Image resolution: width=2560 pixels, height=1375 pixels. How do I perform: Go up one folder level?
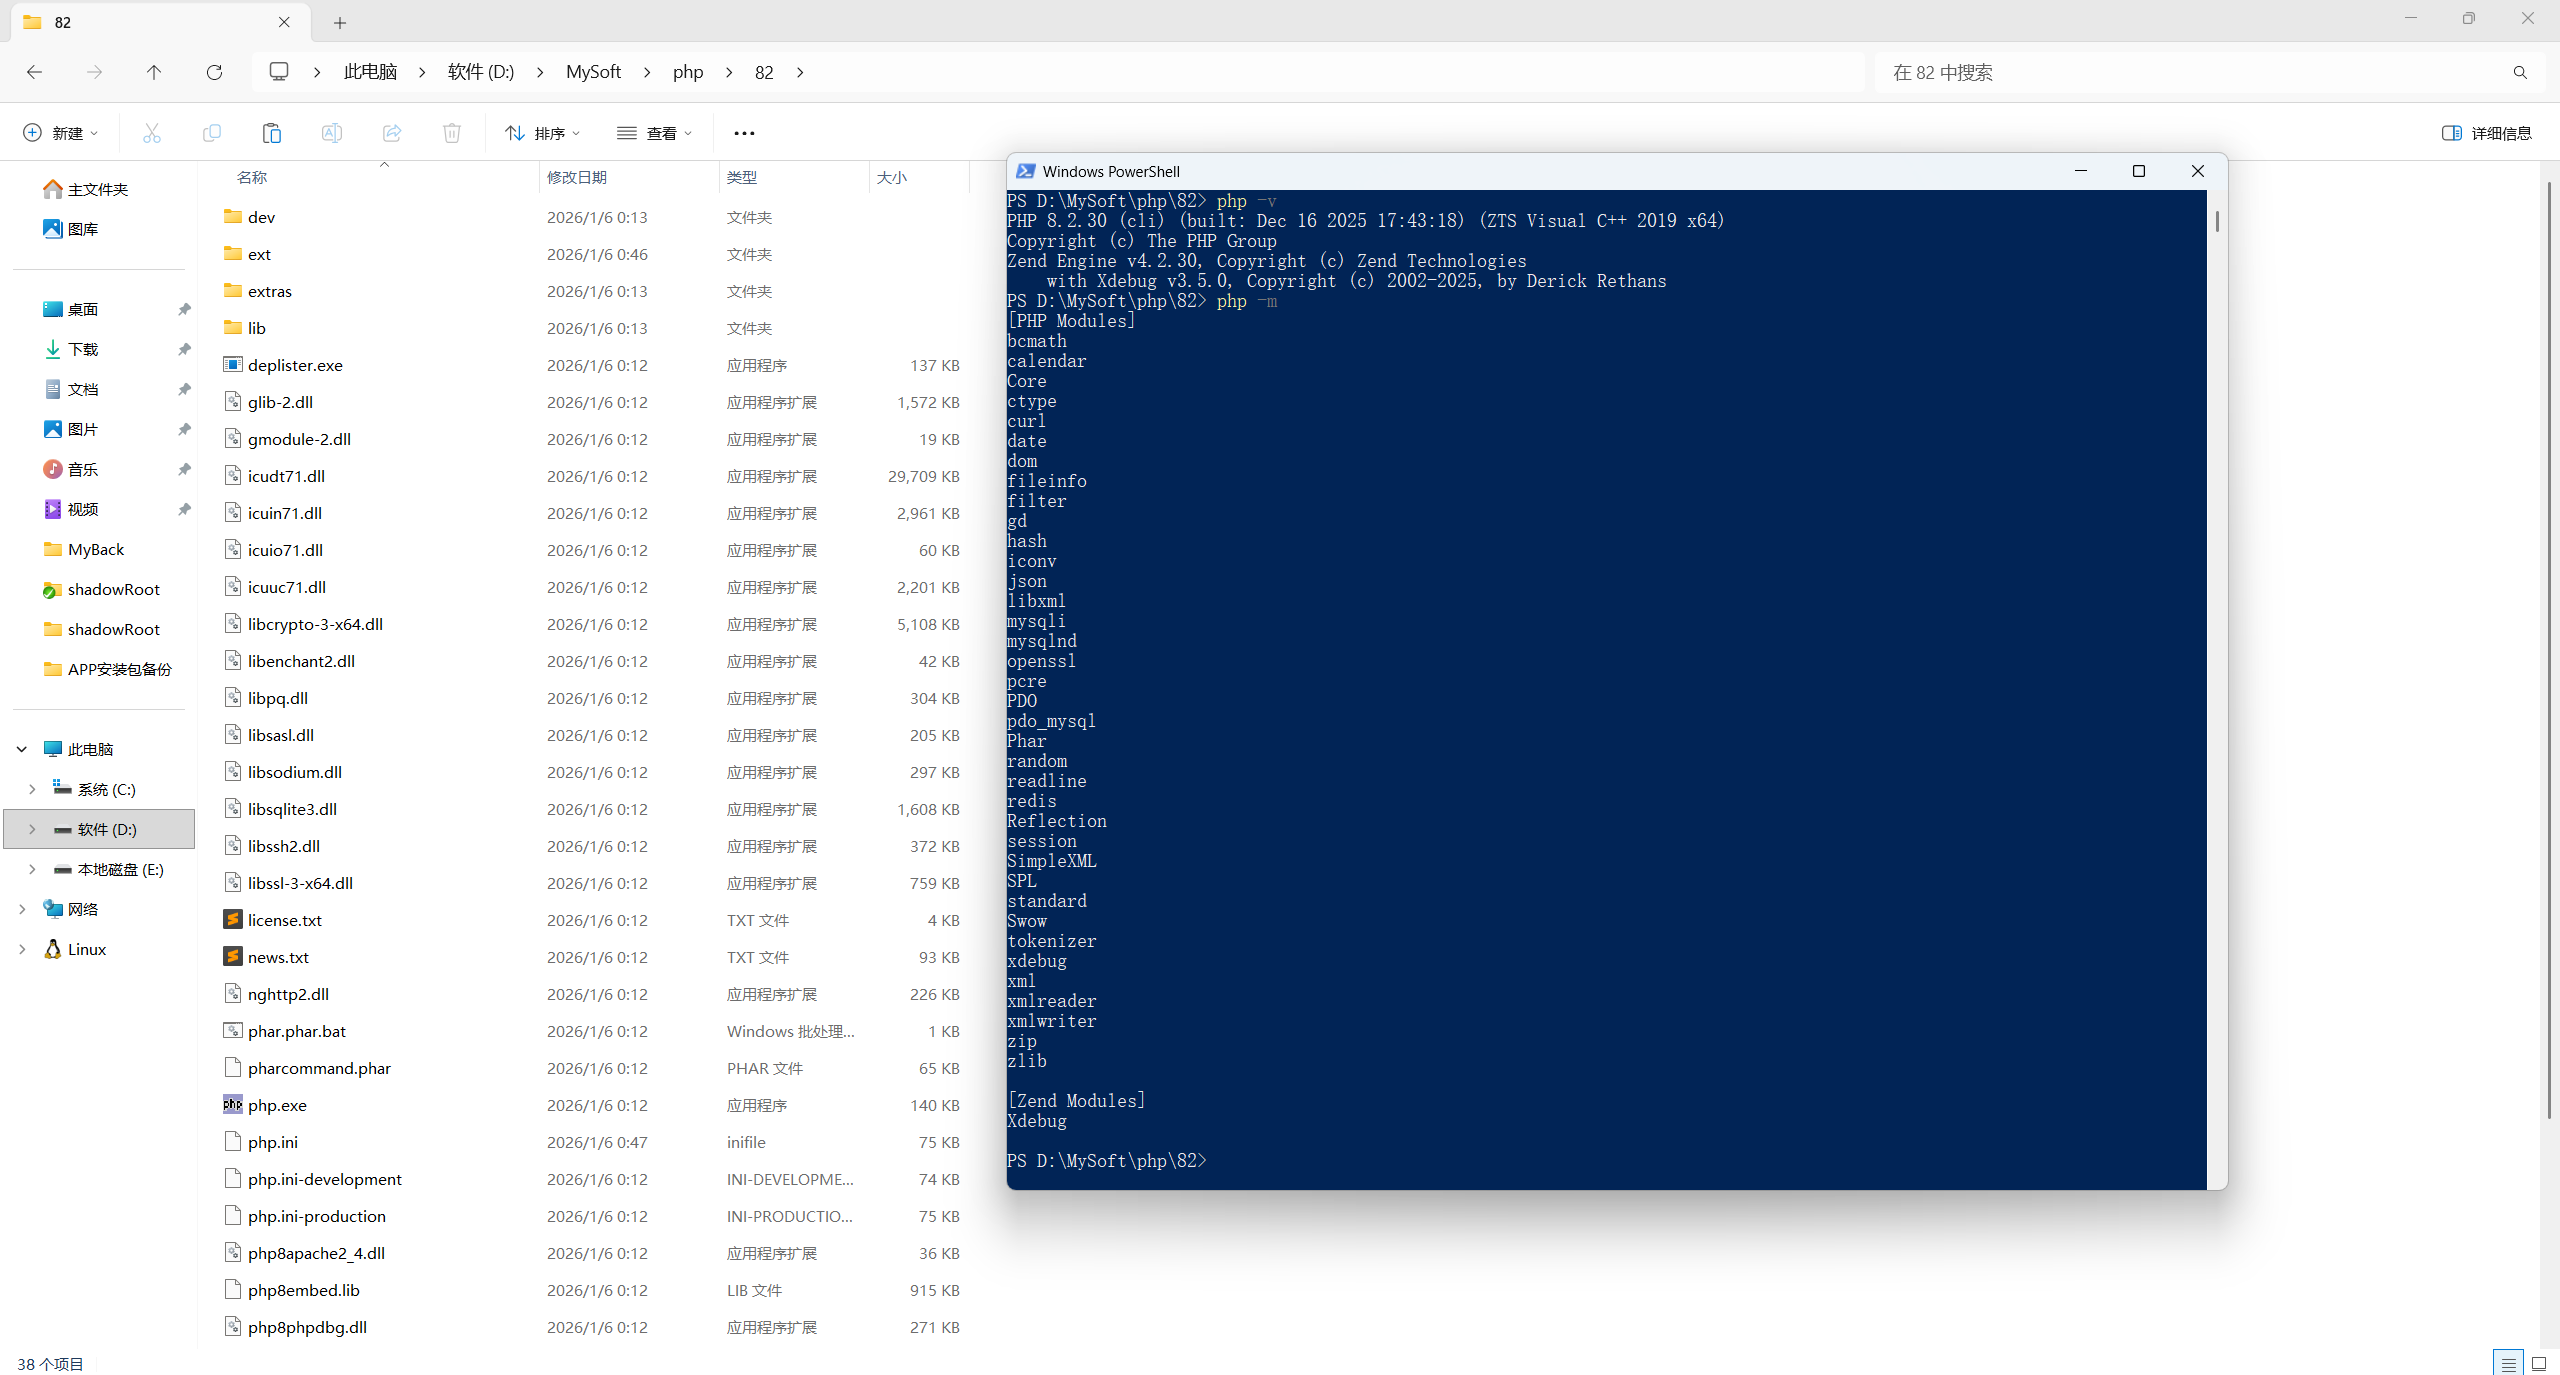pyautogui.click(x=154, y=72)
